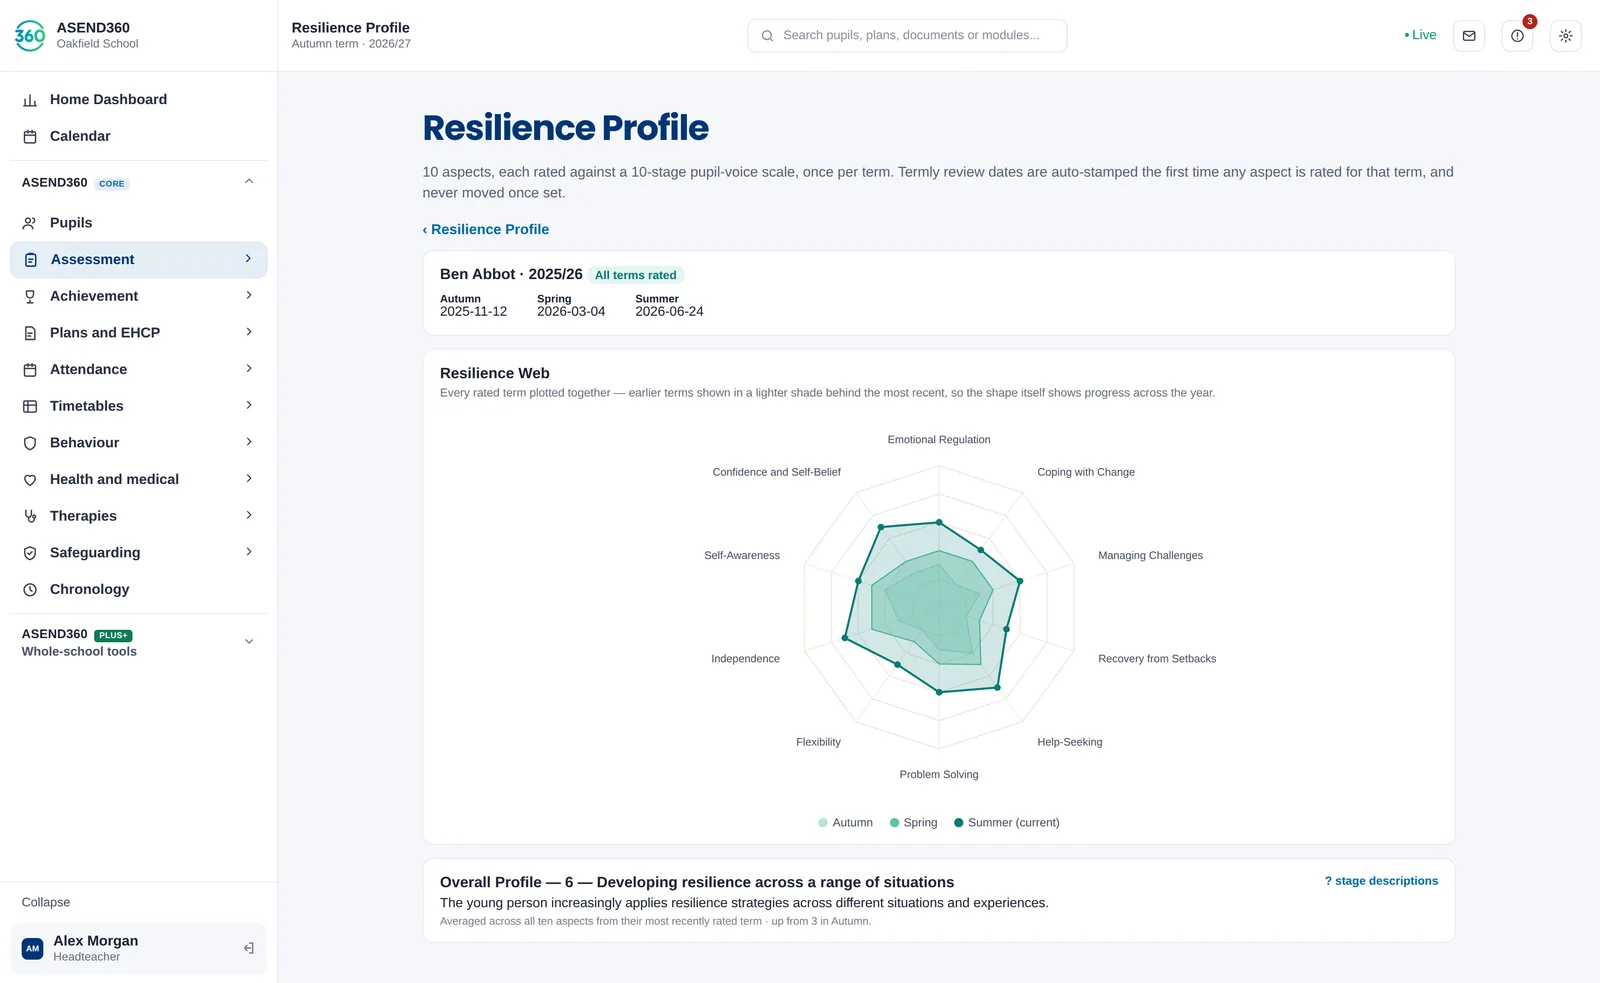
Task: Open Therapies in the sidebar
Action: point(138,516)
